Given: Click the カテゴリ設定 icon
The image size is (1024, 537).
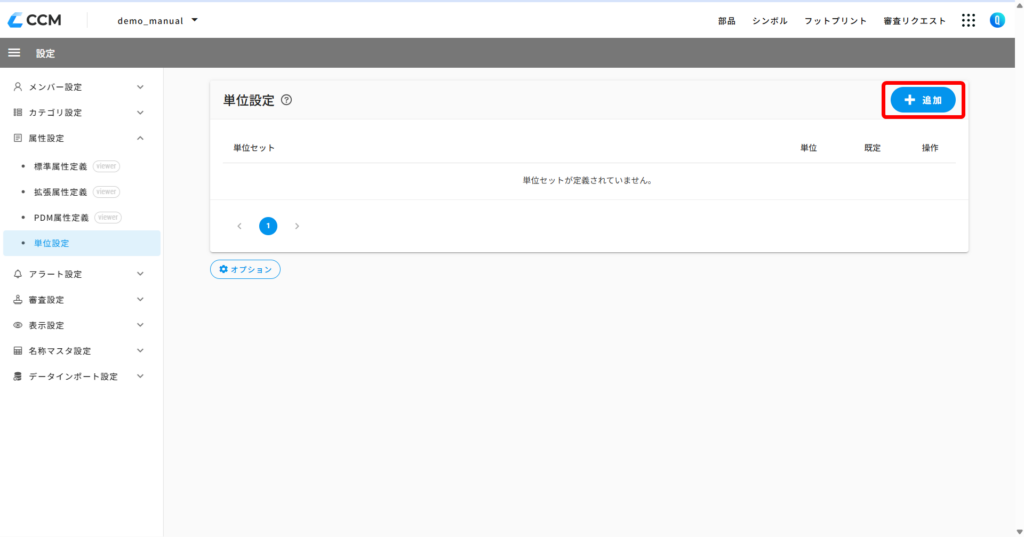Looking at the screenshot, I should [x=18, y=112].
